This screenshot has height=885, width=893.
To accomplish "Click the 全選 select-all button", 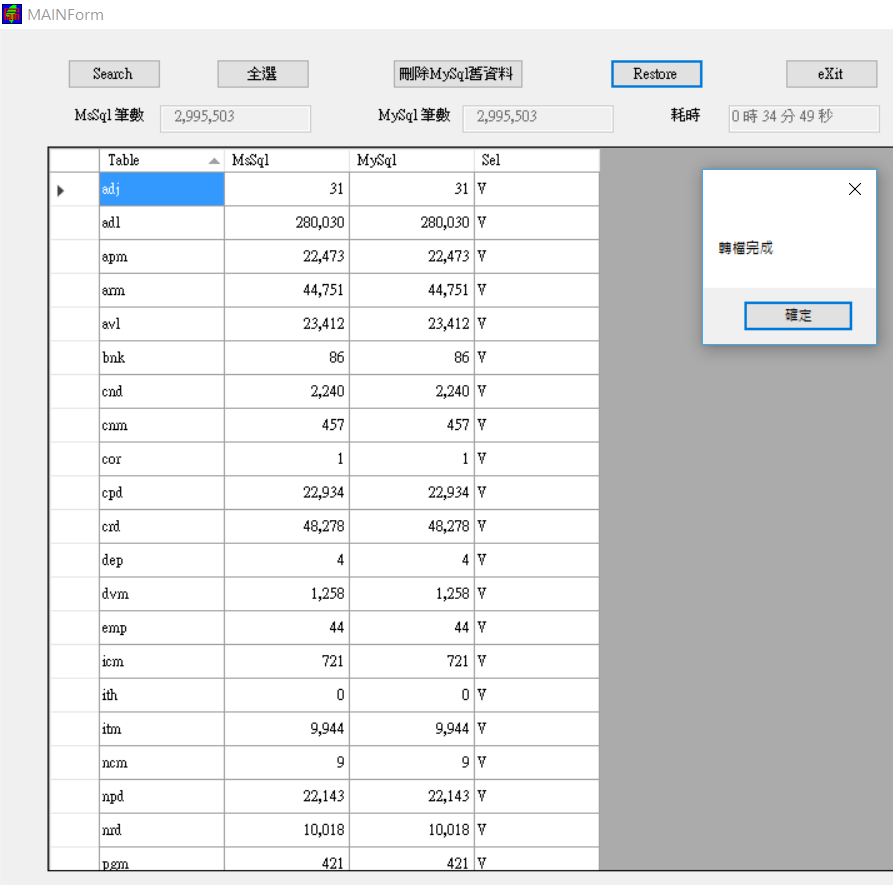I will pos(263,74).
